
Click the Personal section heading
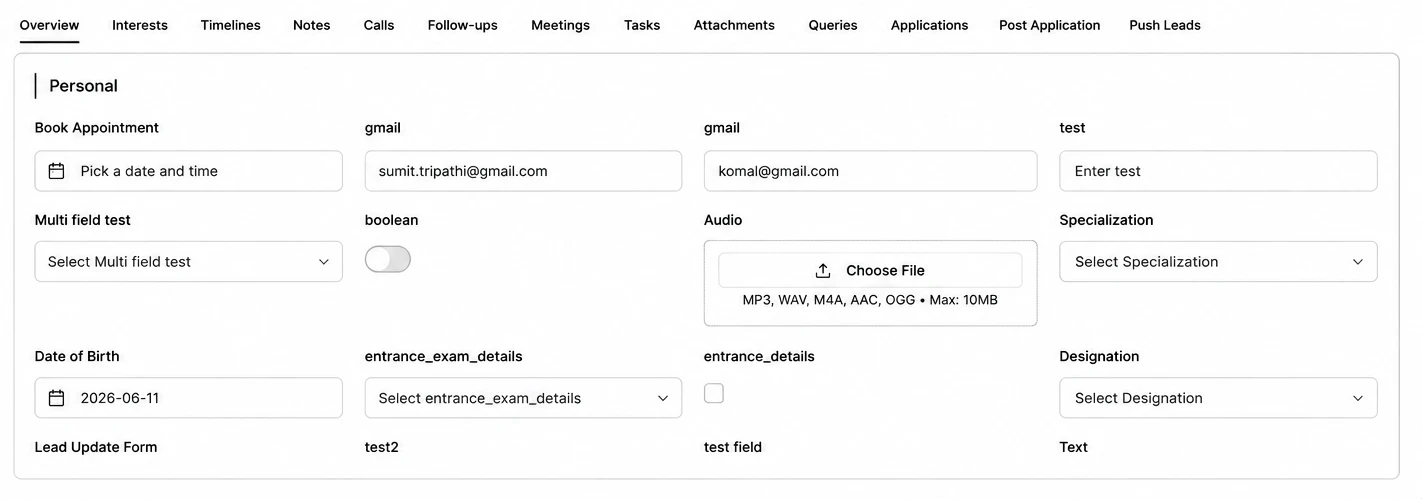83,86
